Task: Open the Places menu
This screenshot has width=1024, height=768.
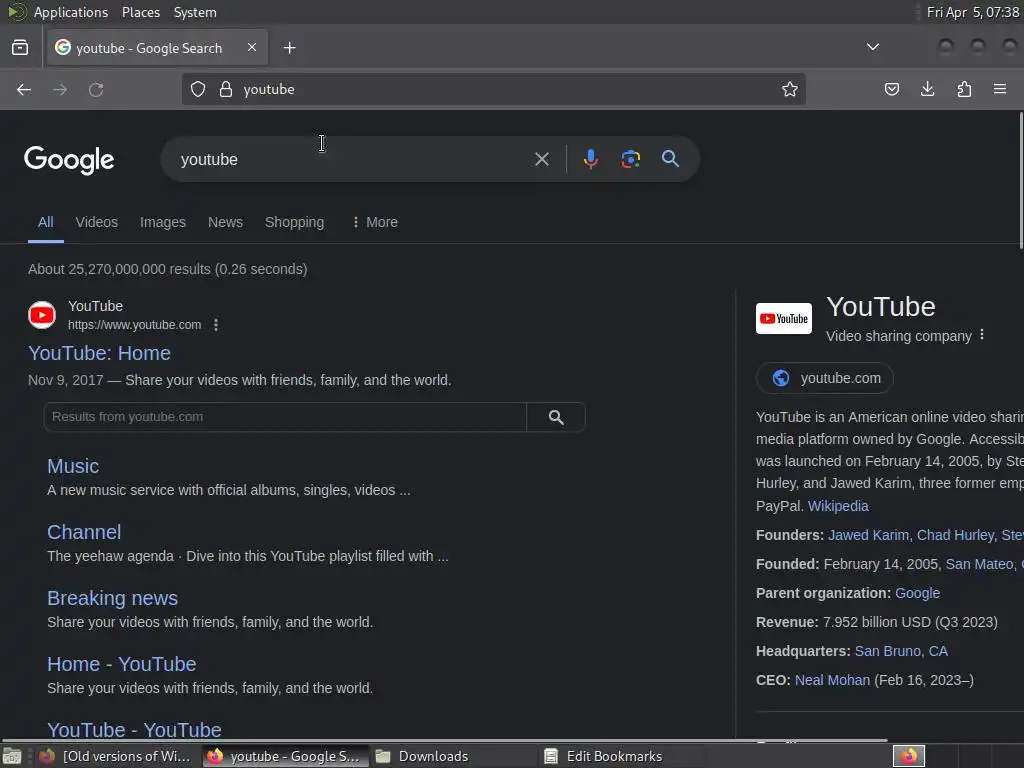Action: pyautogui.click(x=141, y=12)
